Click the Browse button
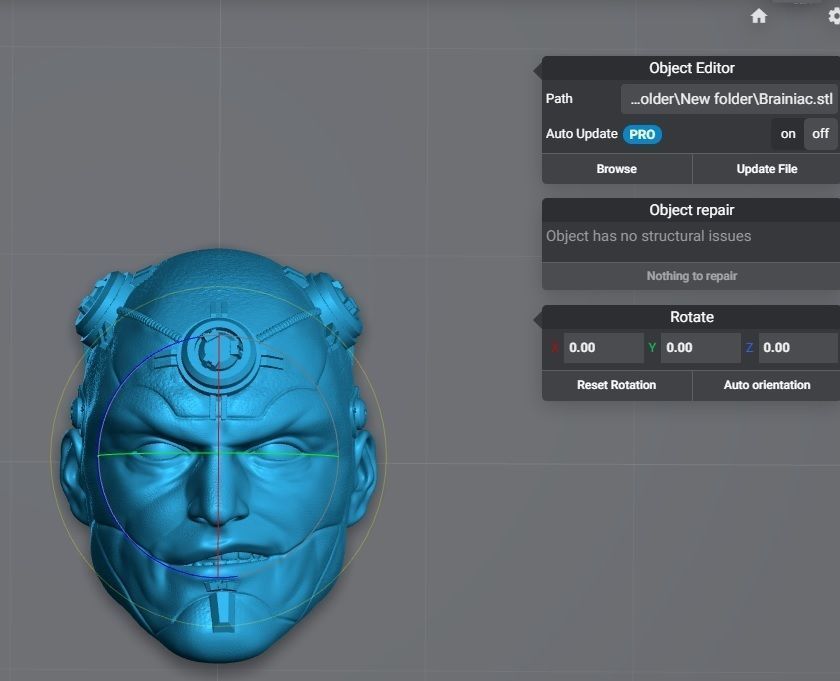Screen dimensions: 840x681 click(x=617, y=169)
